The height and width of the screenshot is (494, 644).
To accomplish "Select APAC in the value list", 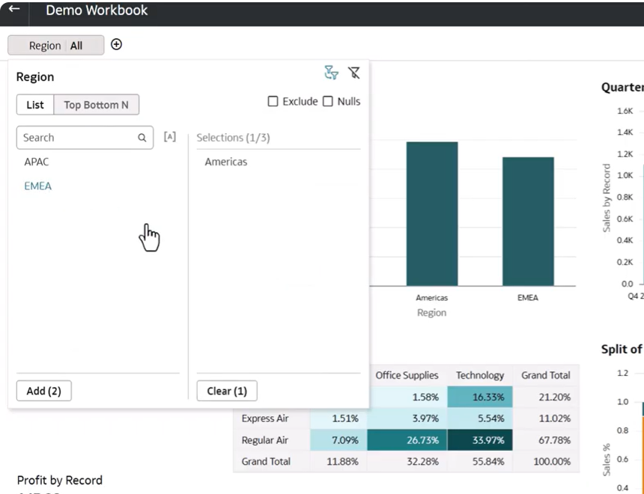I will (x=37, y=162).
